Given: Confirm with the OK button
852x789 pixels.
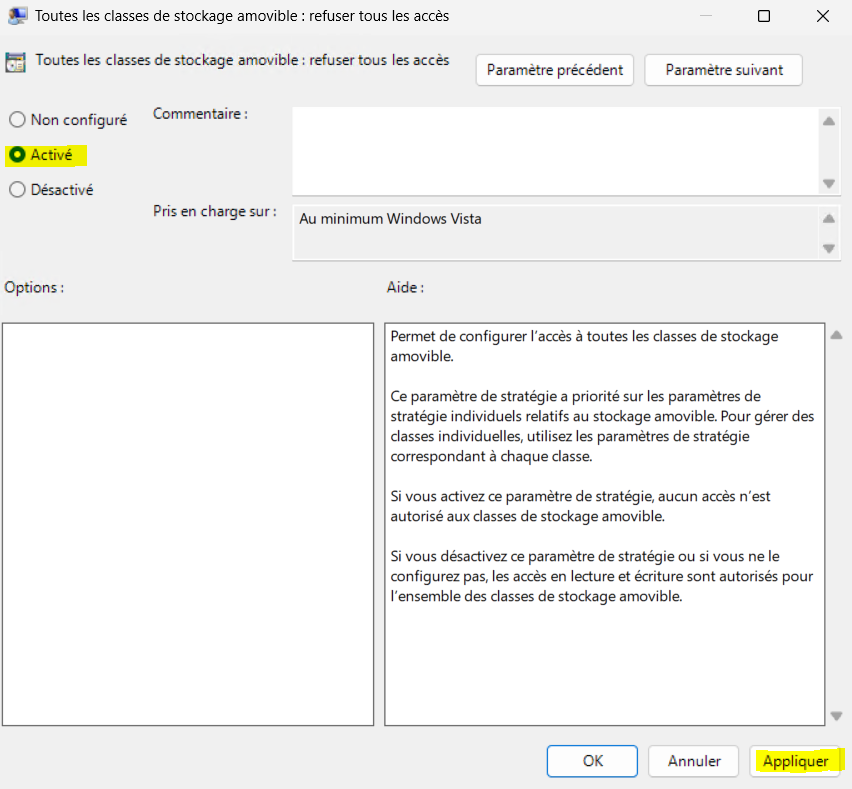Looking at the screenshot, I should pyautogui.click(x=592, y=761).
